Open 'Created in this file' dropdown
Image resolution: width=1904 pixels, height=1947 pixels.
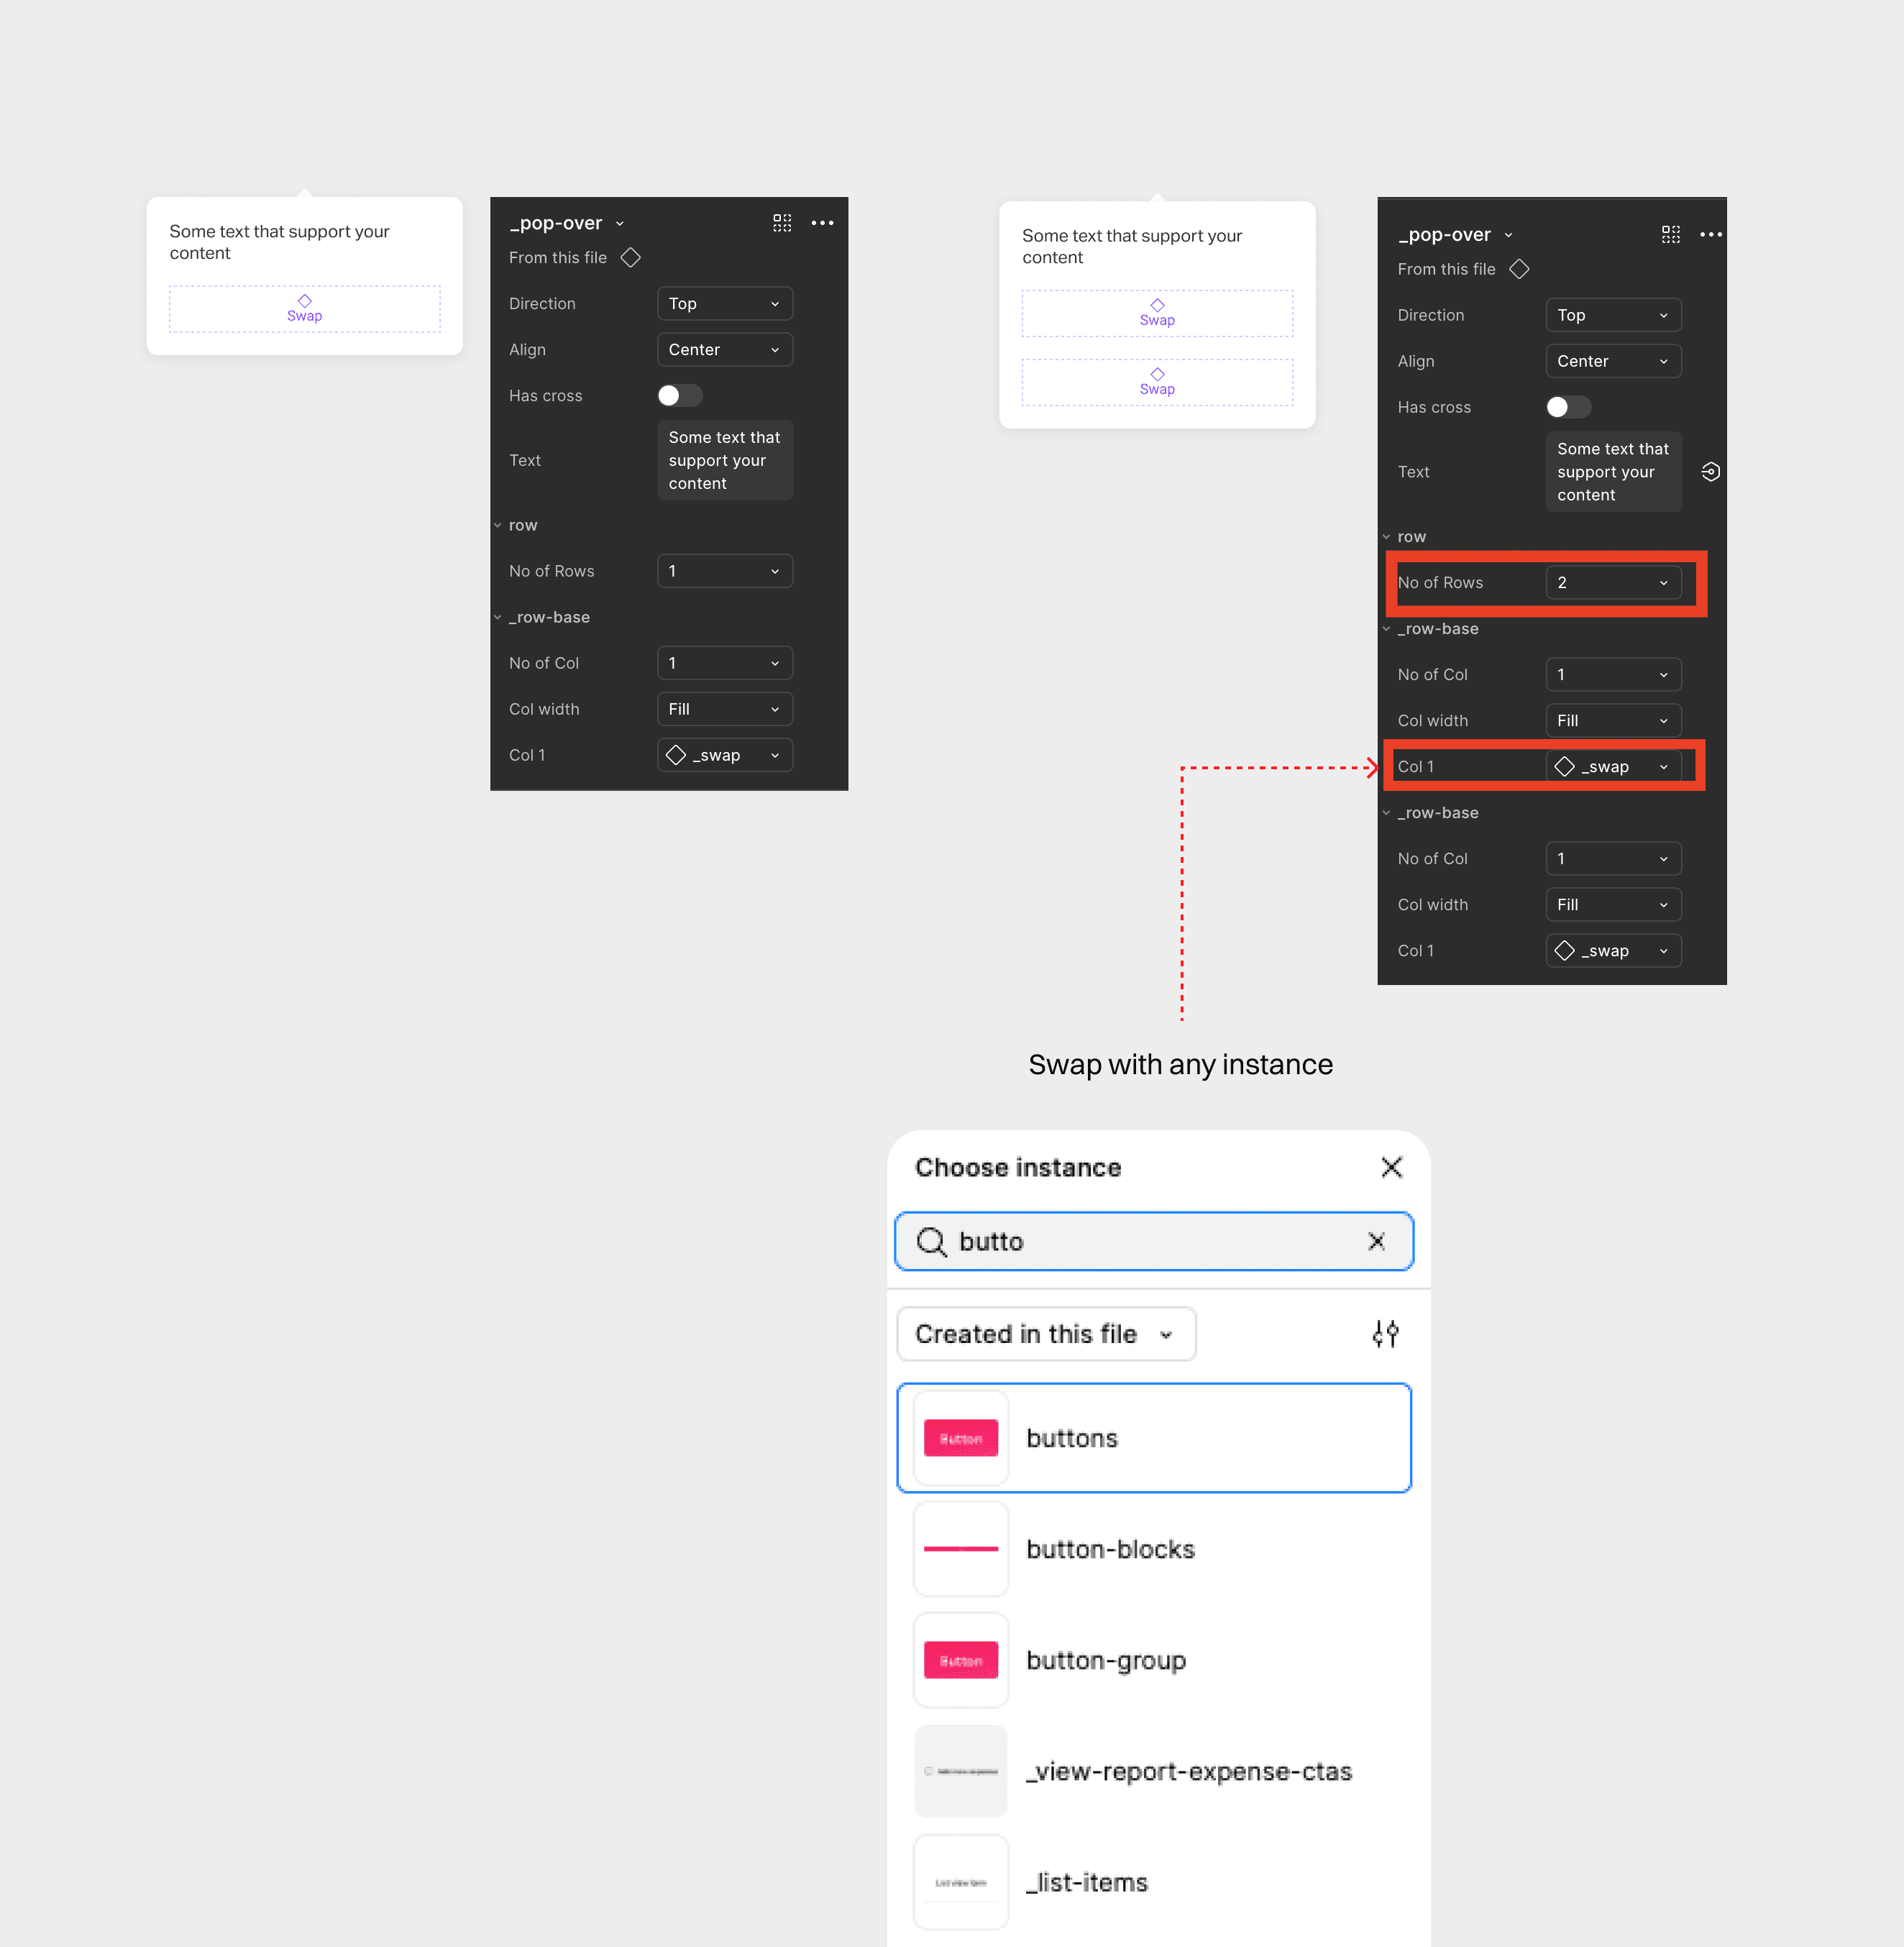(1045, 1334)
